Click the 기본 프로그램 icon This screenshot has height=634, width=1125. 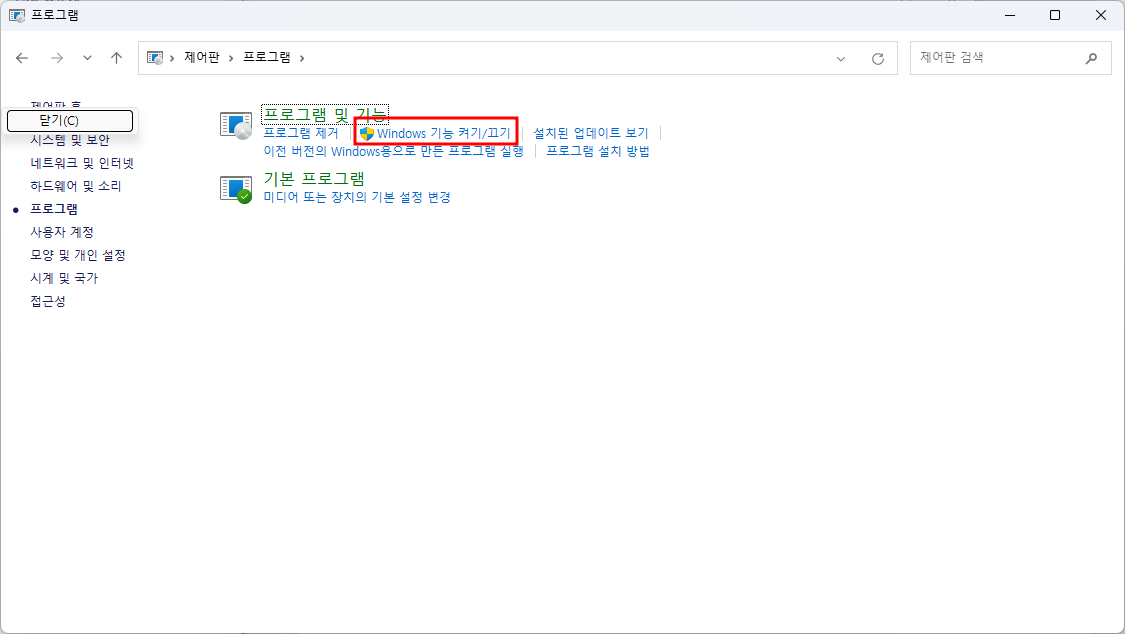(236, 189)
